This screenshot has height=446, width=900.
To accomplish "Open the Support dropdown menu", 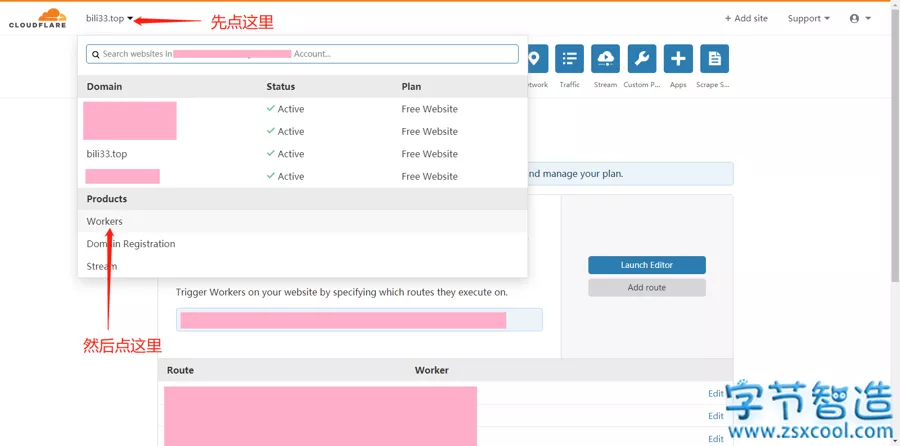I will pos(809,18).
